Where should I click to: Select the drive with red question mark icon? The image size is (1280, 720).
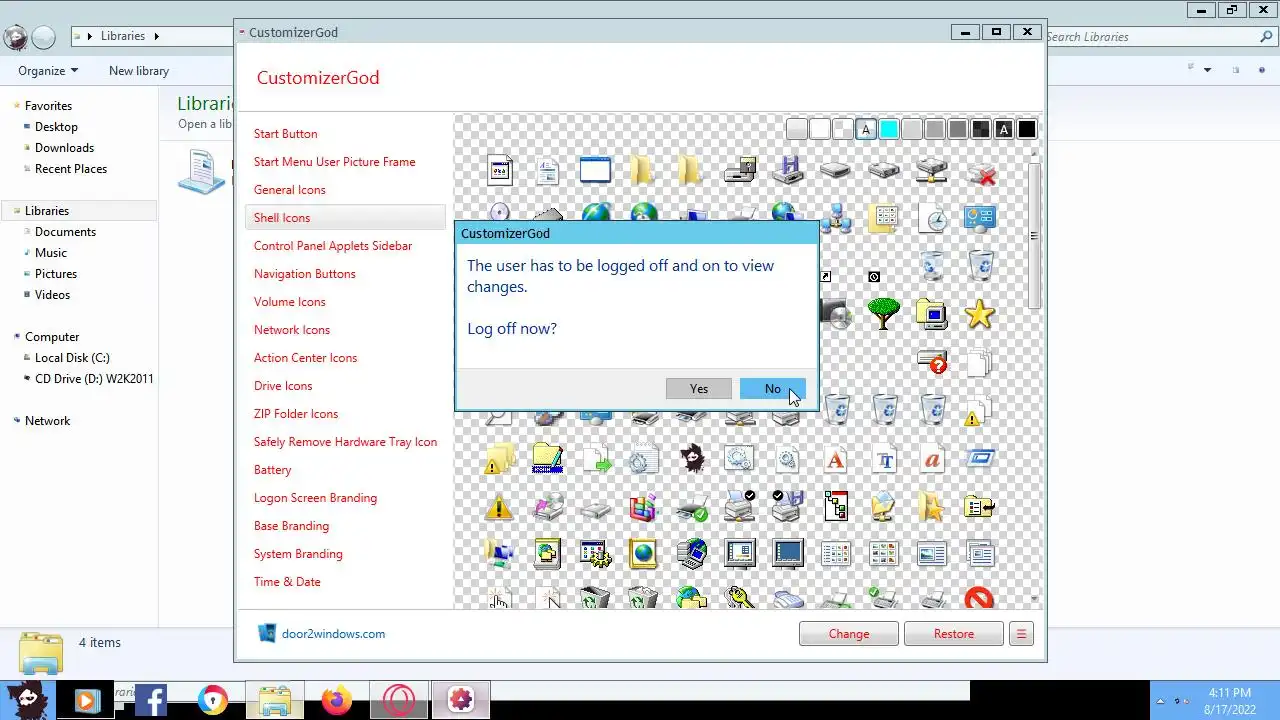[932, 362]
